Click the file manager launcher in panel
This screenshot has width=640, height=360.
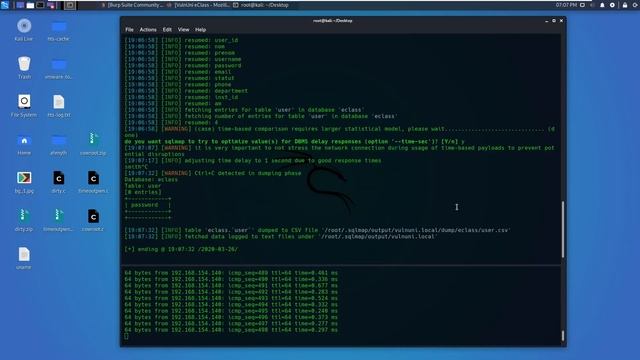(30, 5)
